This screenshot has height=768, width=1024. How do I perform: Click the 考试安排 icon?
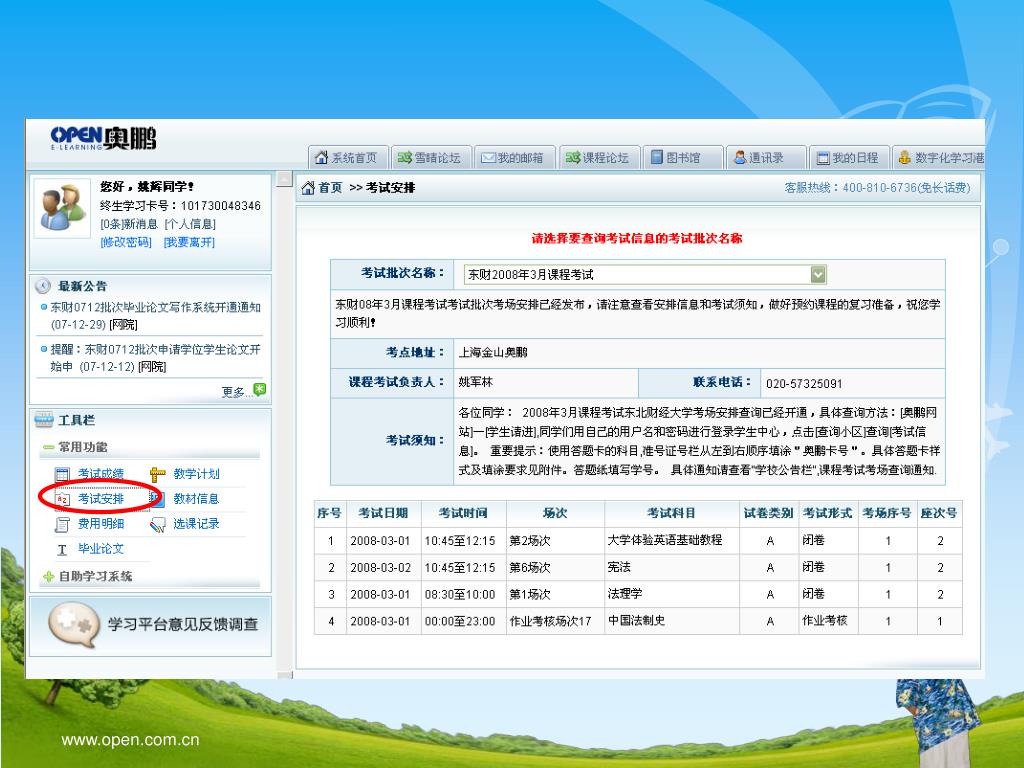click(x=62, y=499)
